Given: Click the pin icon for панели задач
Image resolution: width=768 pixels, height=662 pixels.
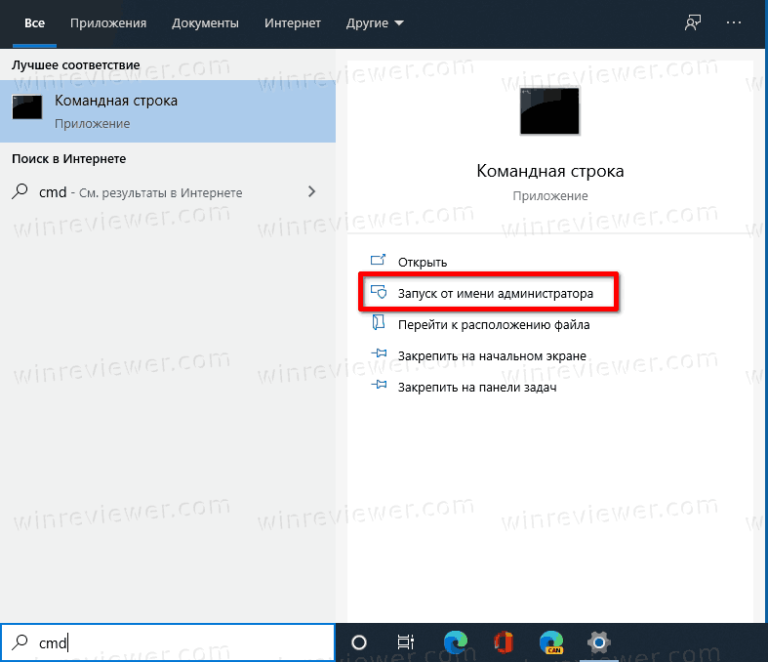Looking at the screenshot, I should pos(379,384).
